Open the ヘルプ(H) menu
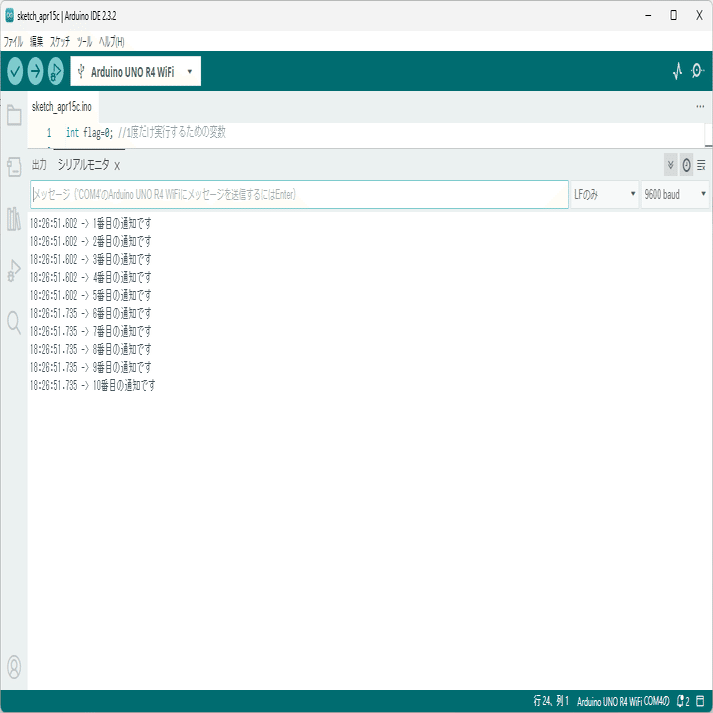713x713 pixels. click(111, 42)
